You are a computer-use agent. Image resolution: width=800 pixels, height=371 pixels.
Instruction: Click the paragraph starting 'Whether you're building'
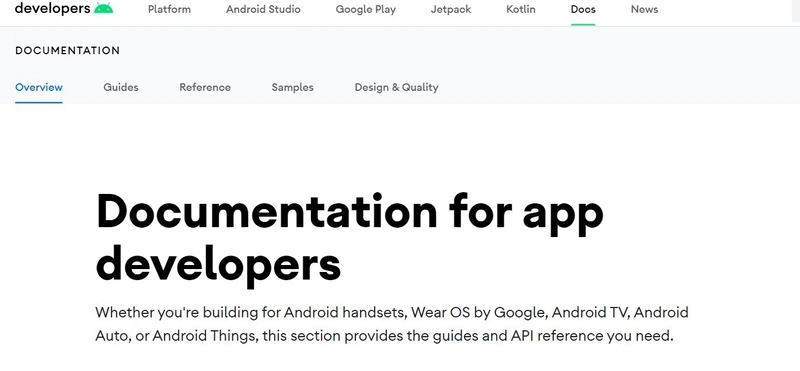point(392,324)
